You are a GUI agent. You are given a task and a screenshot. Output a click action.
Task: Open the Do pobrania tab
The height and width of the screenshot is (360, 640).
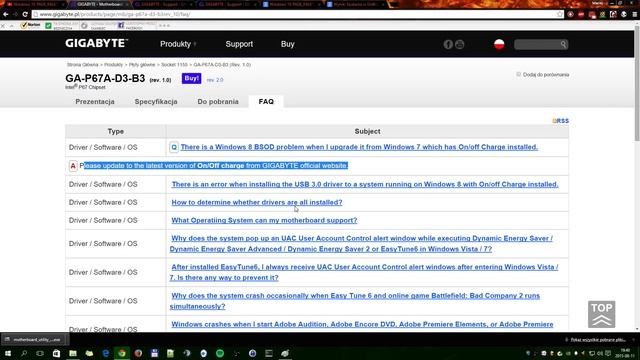(218, 102)
